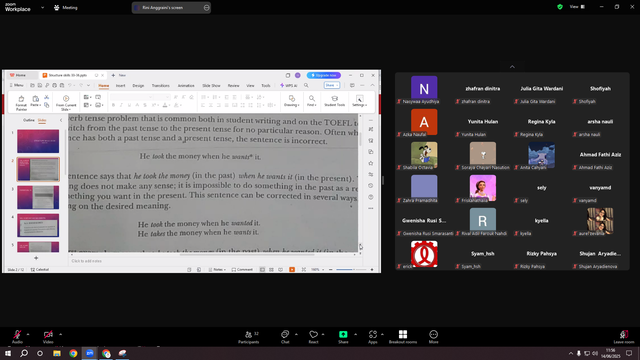Open the Drawing tools dropdown
Screen dimensions: 640x360
291,101
